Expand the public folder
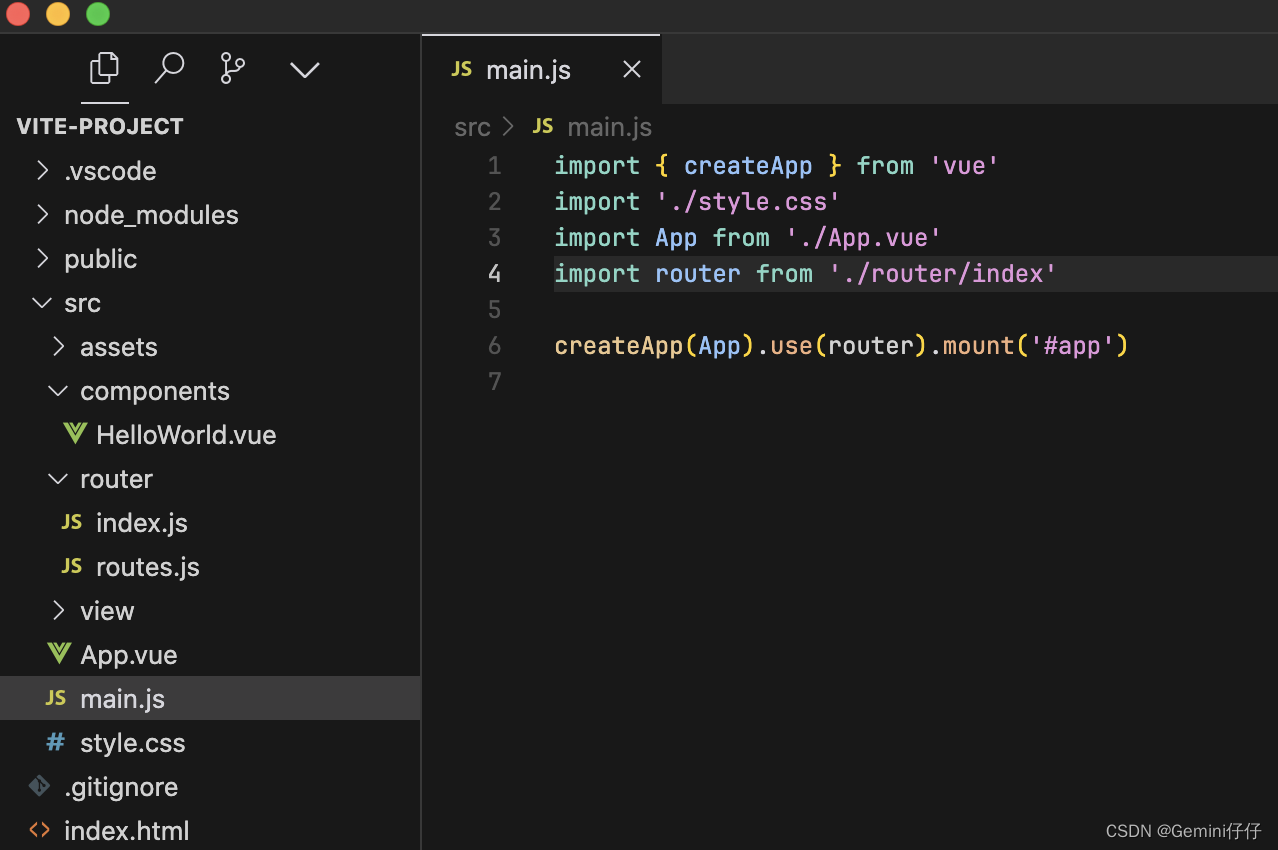This screenshot has height=850, width=1278. pyautogui.click(x=42, y=258)
